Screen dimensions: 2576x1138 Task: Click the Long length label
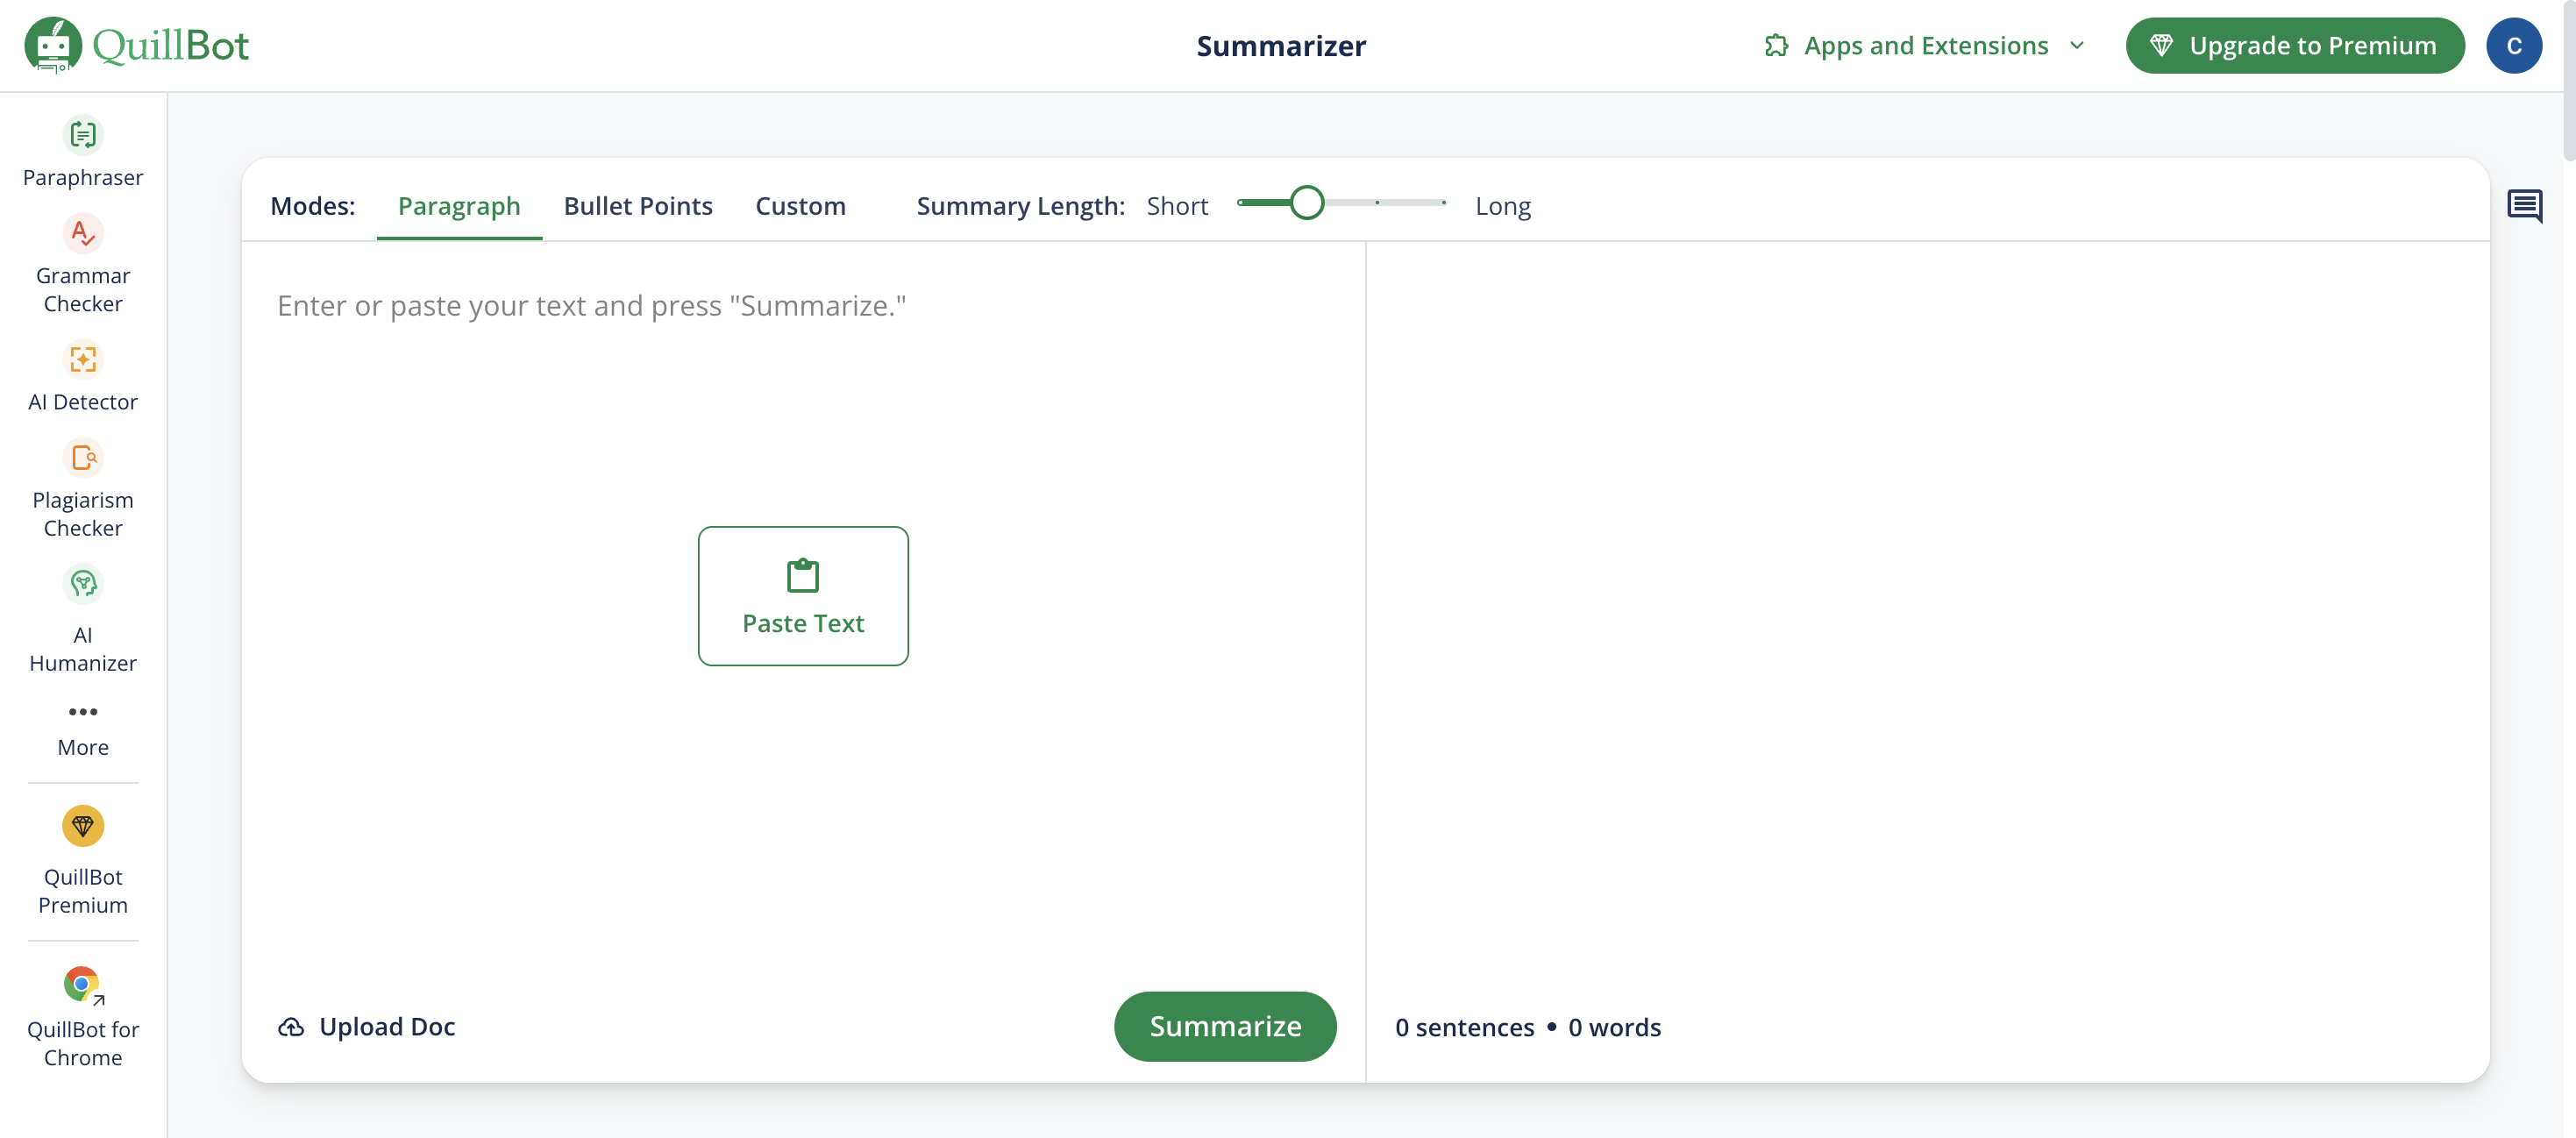click(1503, 207)
